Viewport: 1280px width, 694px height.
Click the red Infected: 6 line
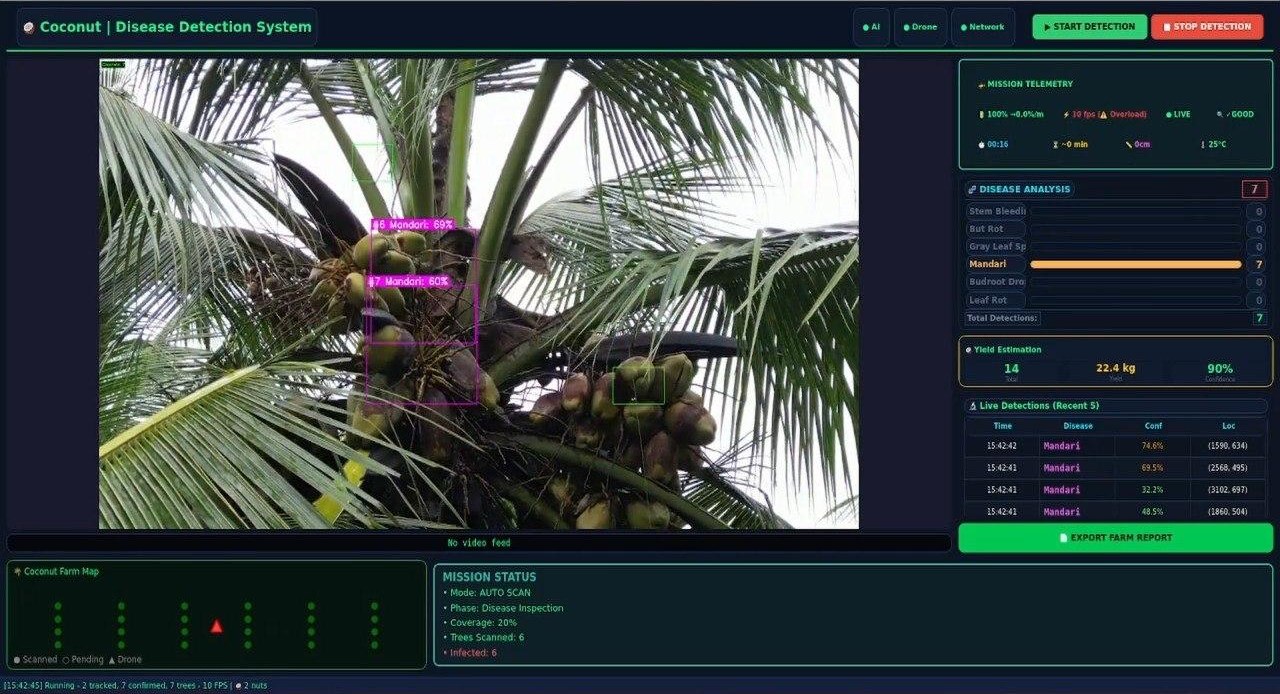(469, 653)
